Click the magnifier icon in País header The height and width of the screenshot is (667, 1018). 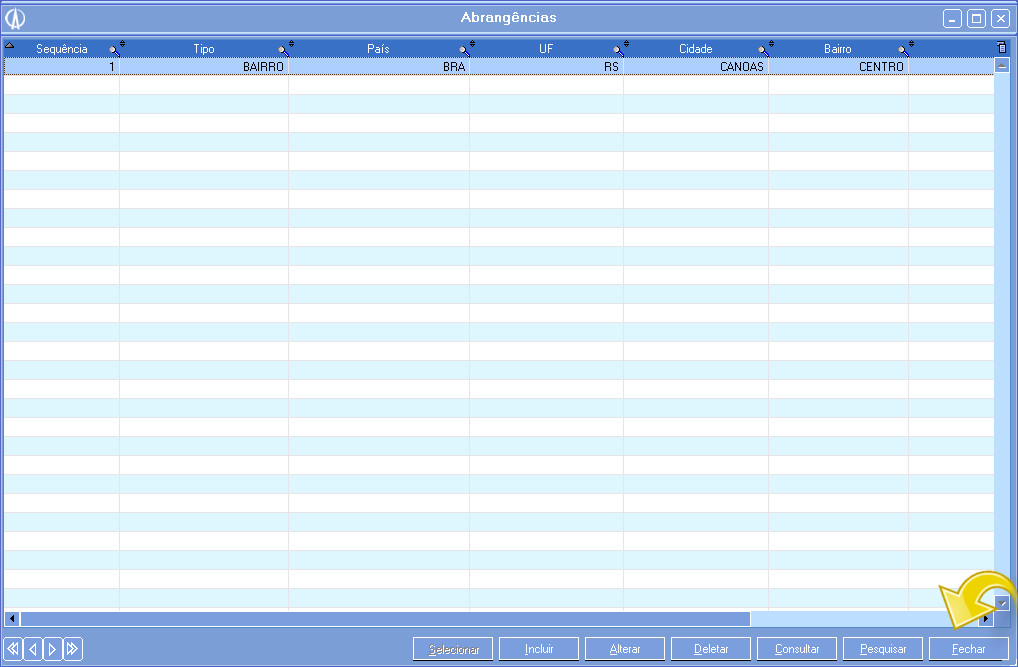464,51
